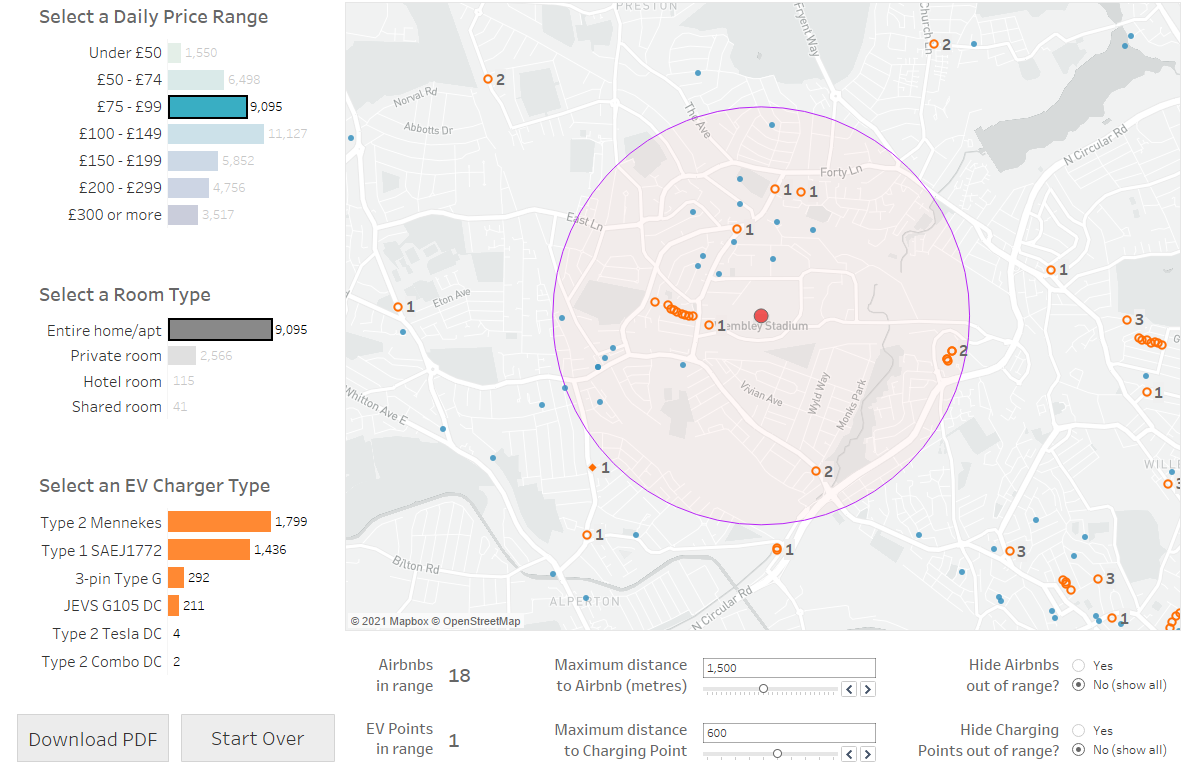Click the Start Over button
Viewport: 1183px width, 779px height.
coord(257,739)
